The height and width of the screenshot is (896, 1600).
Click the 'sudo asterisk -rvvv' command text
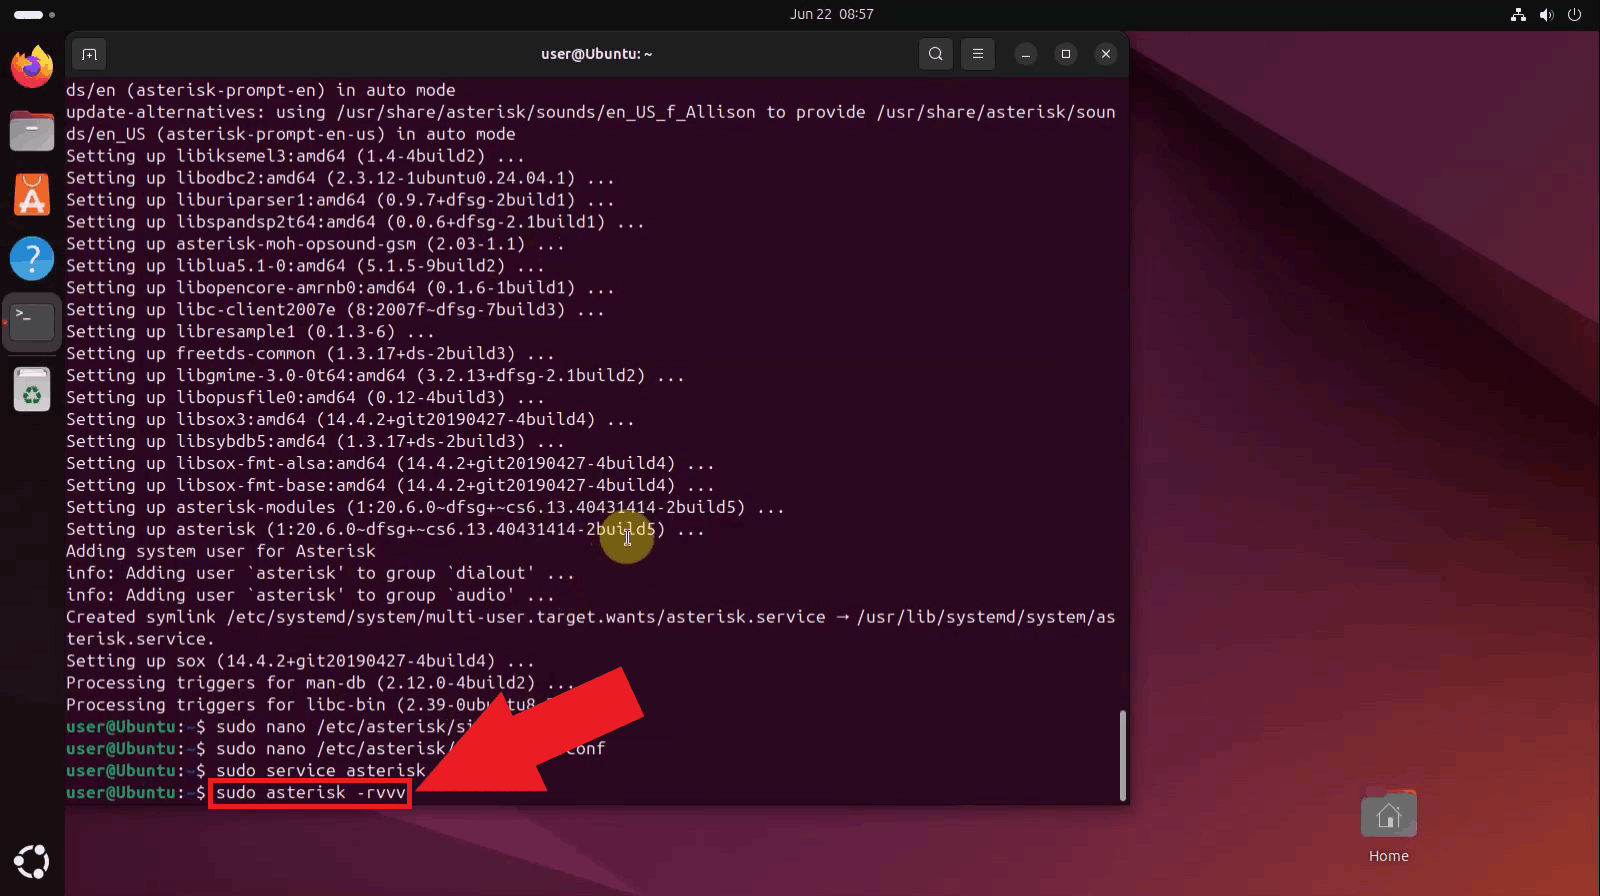pos(311,793)
